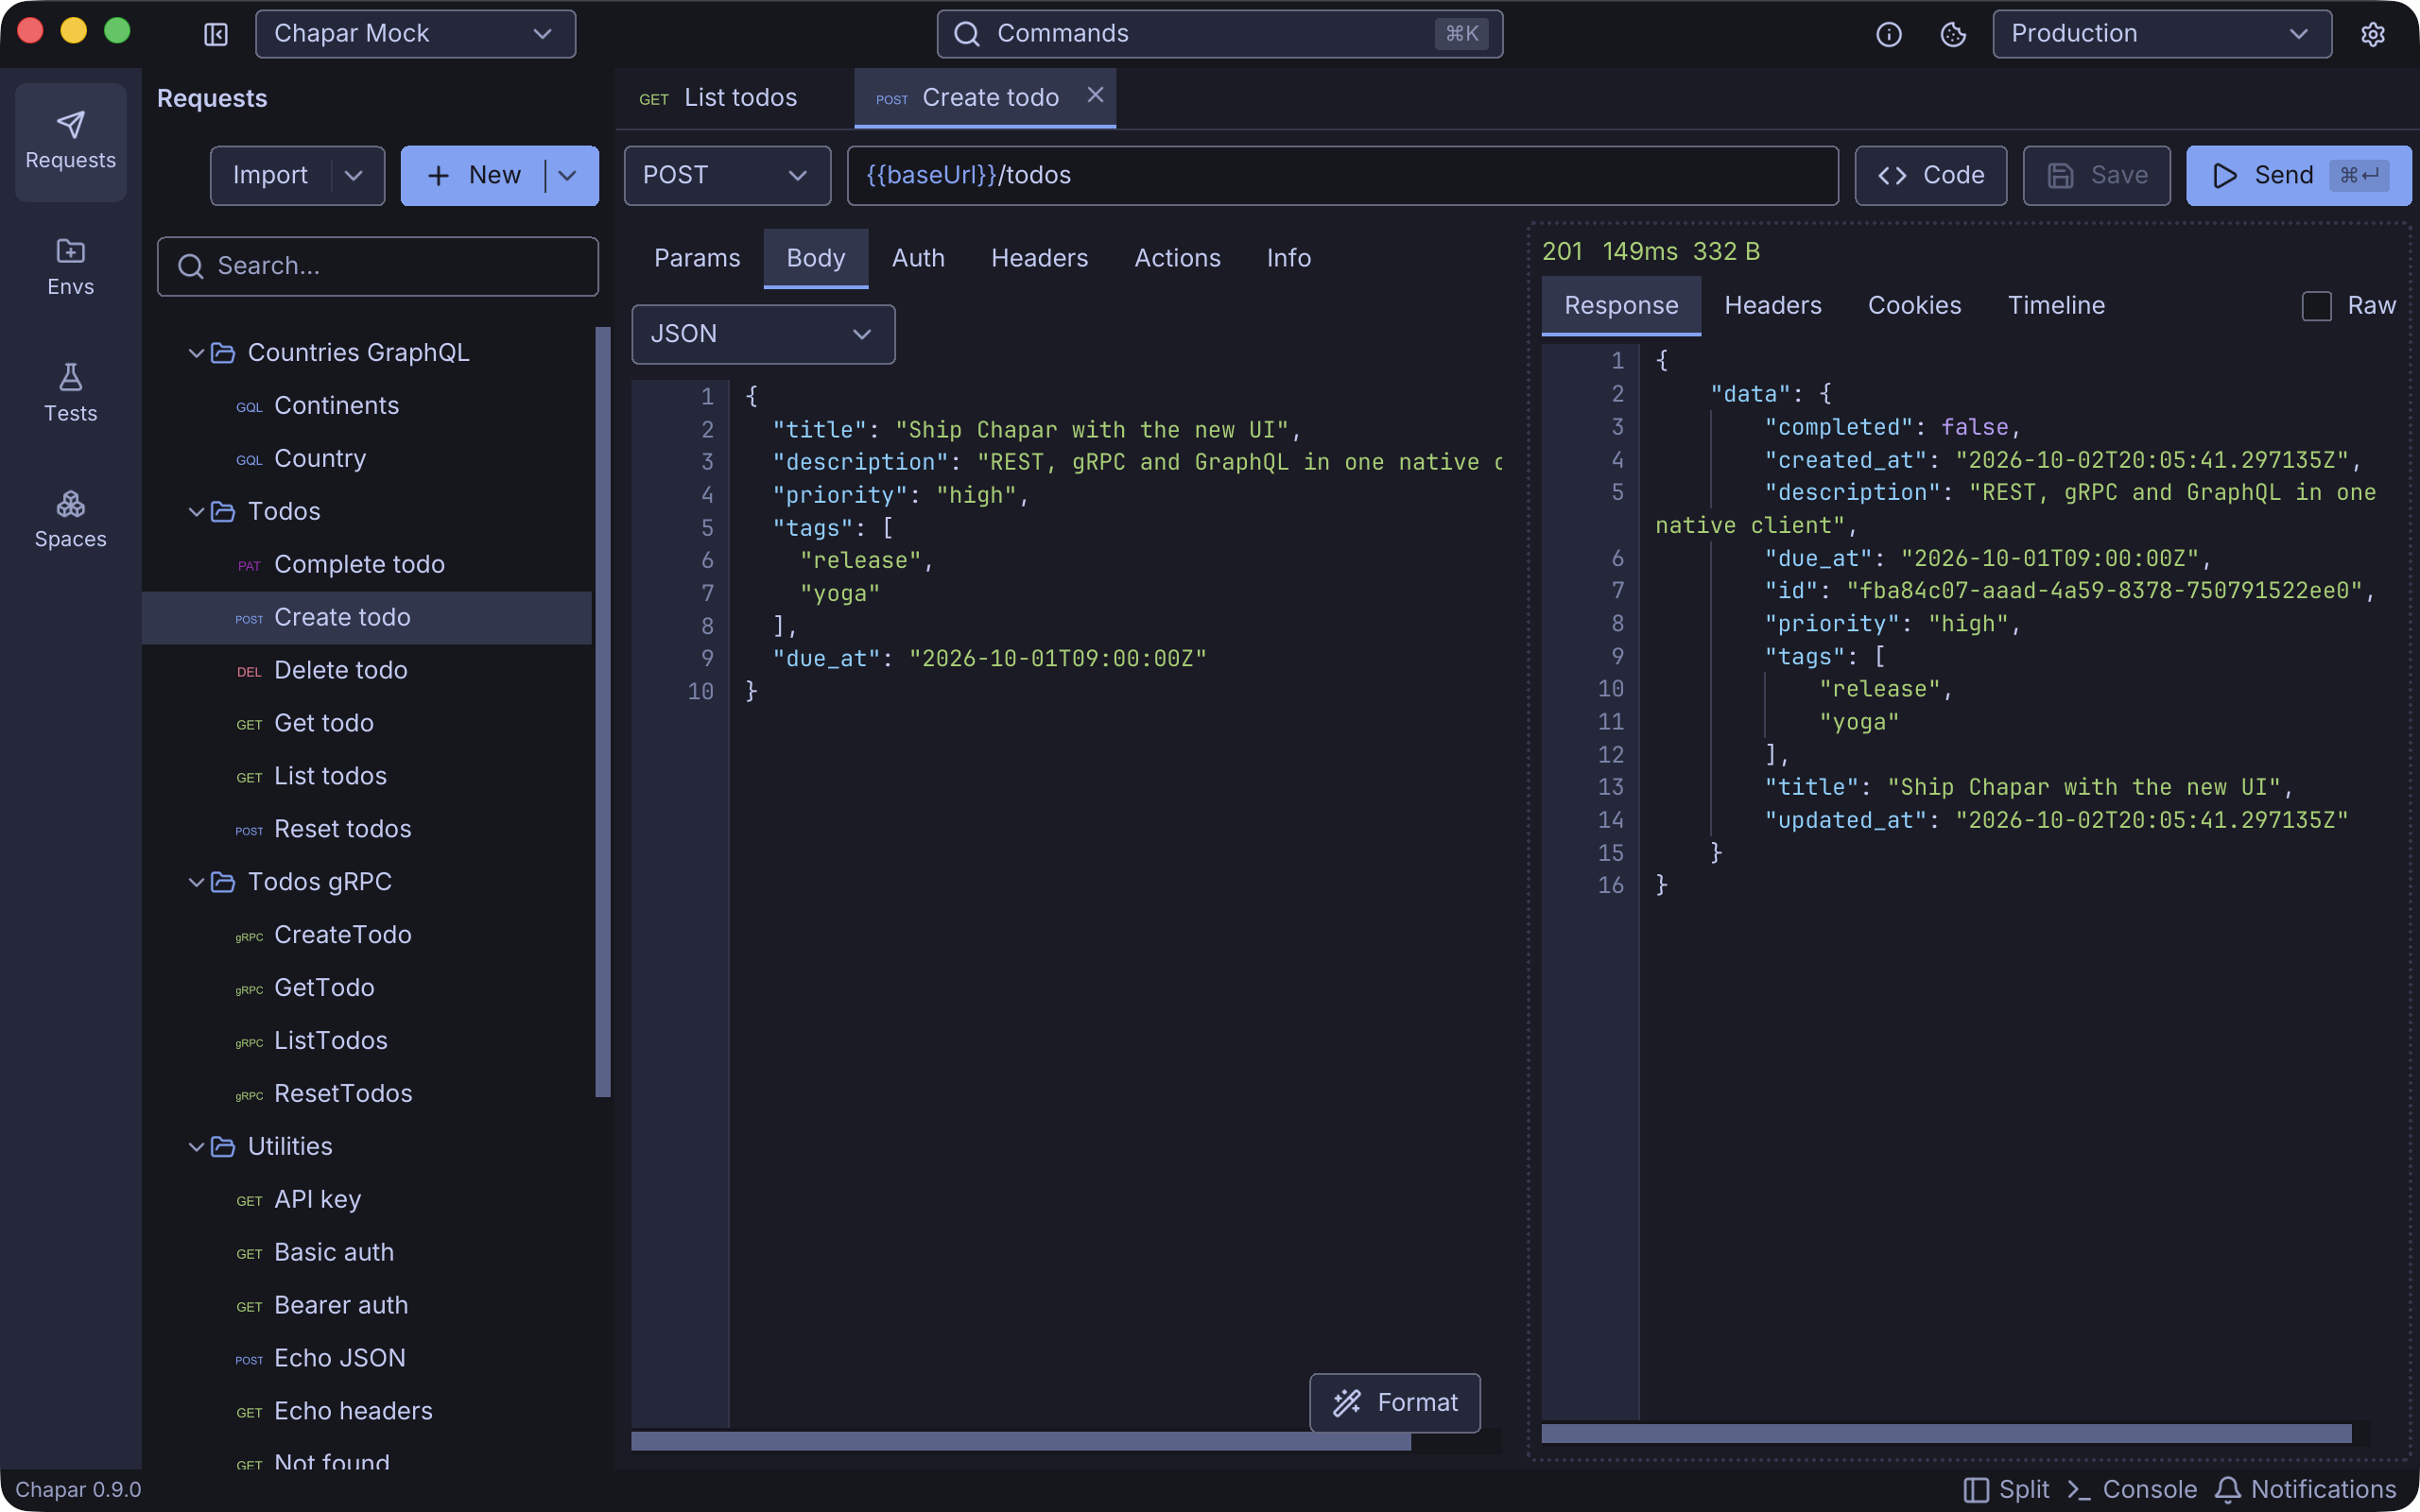This screenshot has width=2420, height=1512.
Task: Open the New button dropdown arrow
Action: tap(568, 175)
